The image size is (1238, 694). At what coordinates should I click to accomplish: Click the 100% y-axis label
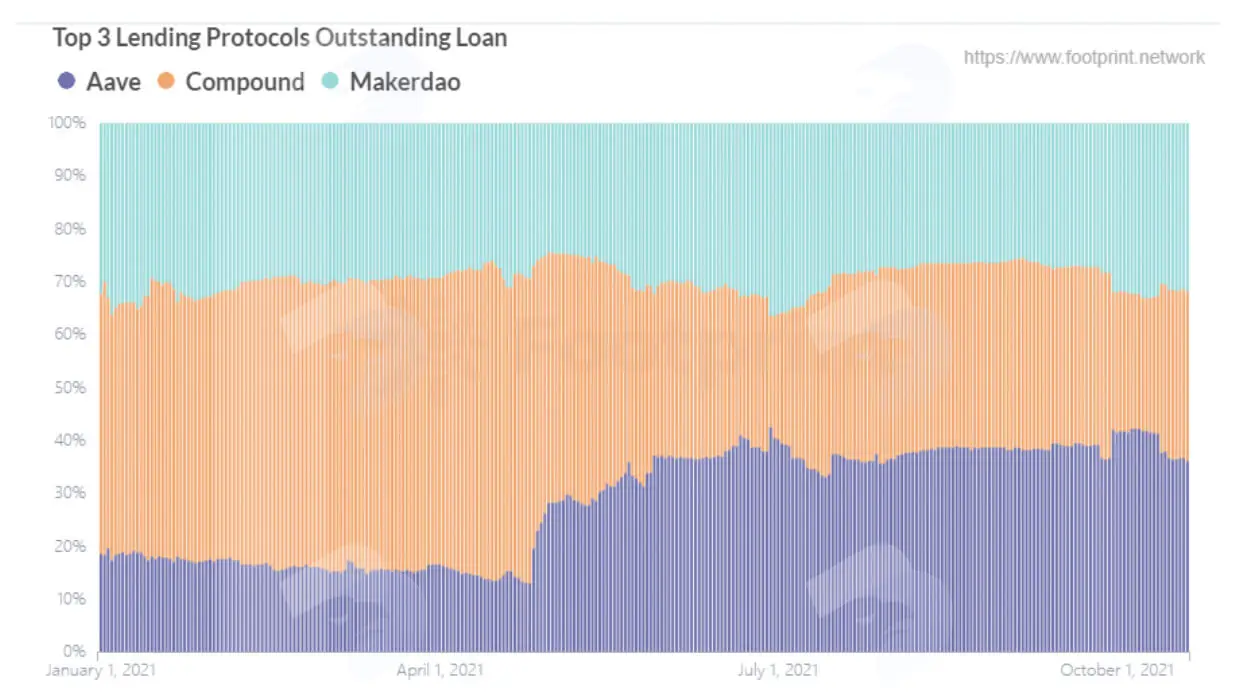[68, 122]
